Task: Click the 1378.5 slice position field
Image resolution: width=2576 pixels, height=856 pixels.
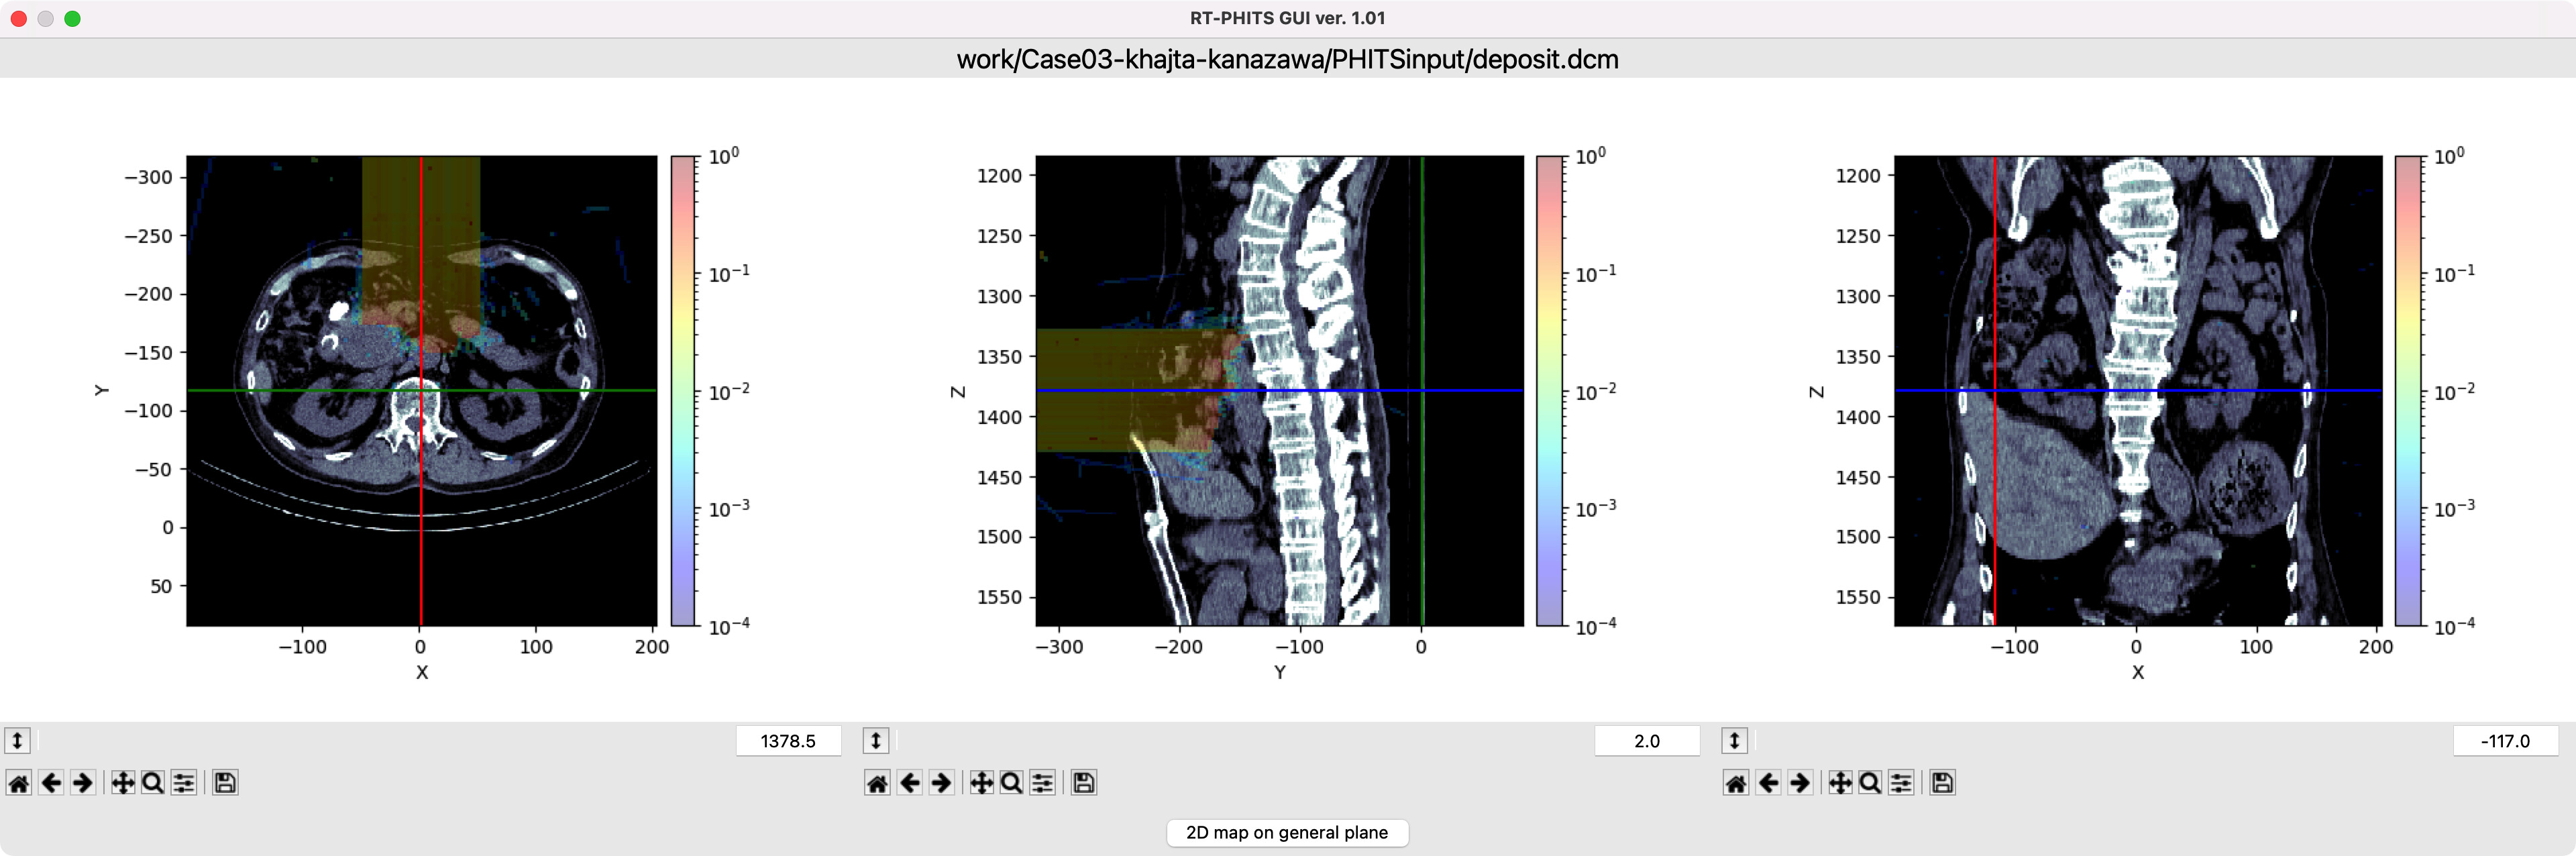Action: pos(788,741)
